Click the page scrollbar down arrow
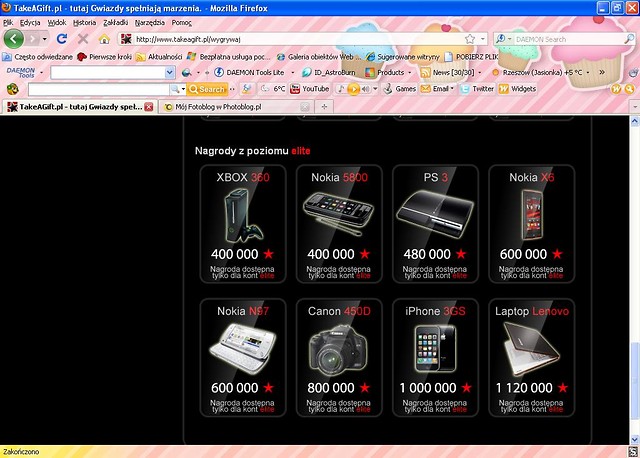This screenshot has height=458, width=640. (x=635, y=440)
